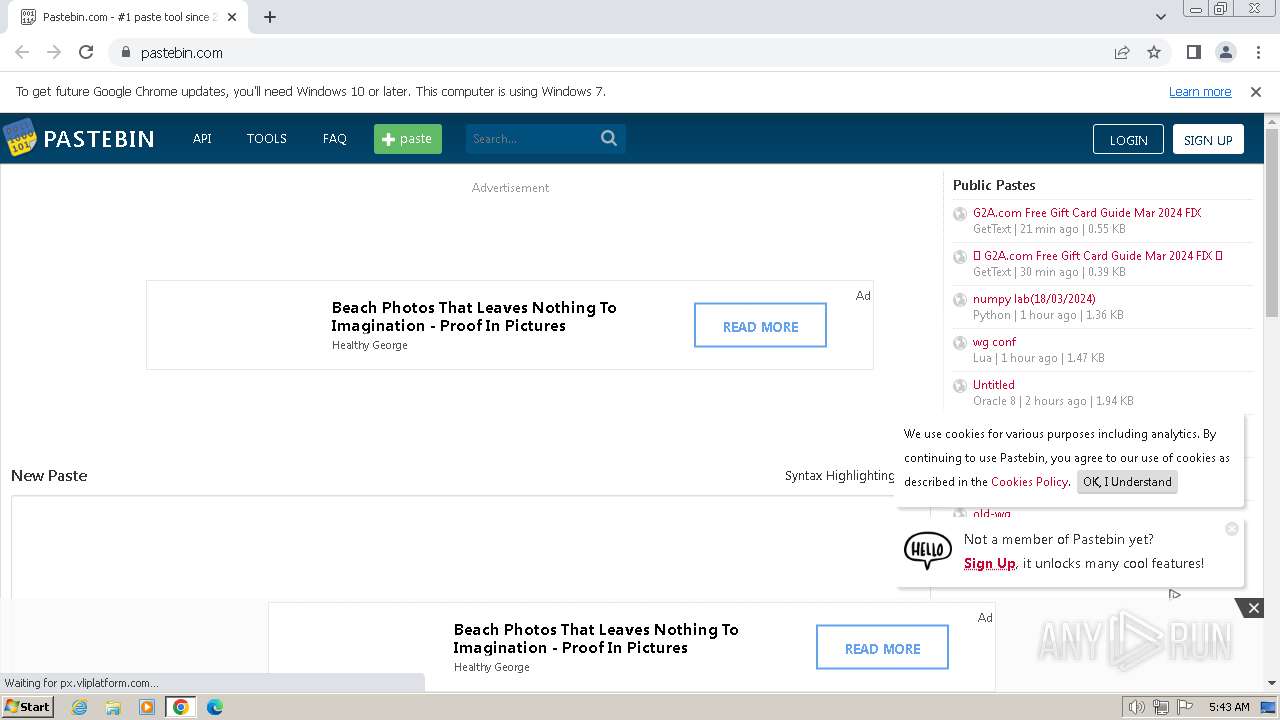This screenshot has height=720, width=1280.
Task: Click the top ad headline Beach Photos
Action: pos(474,316)
